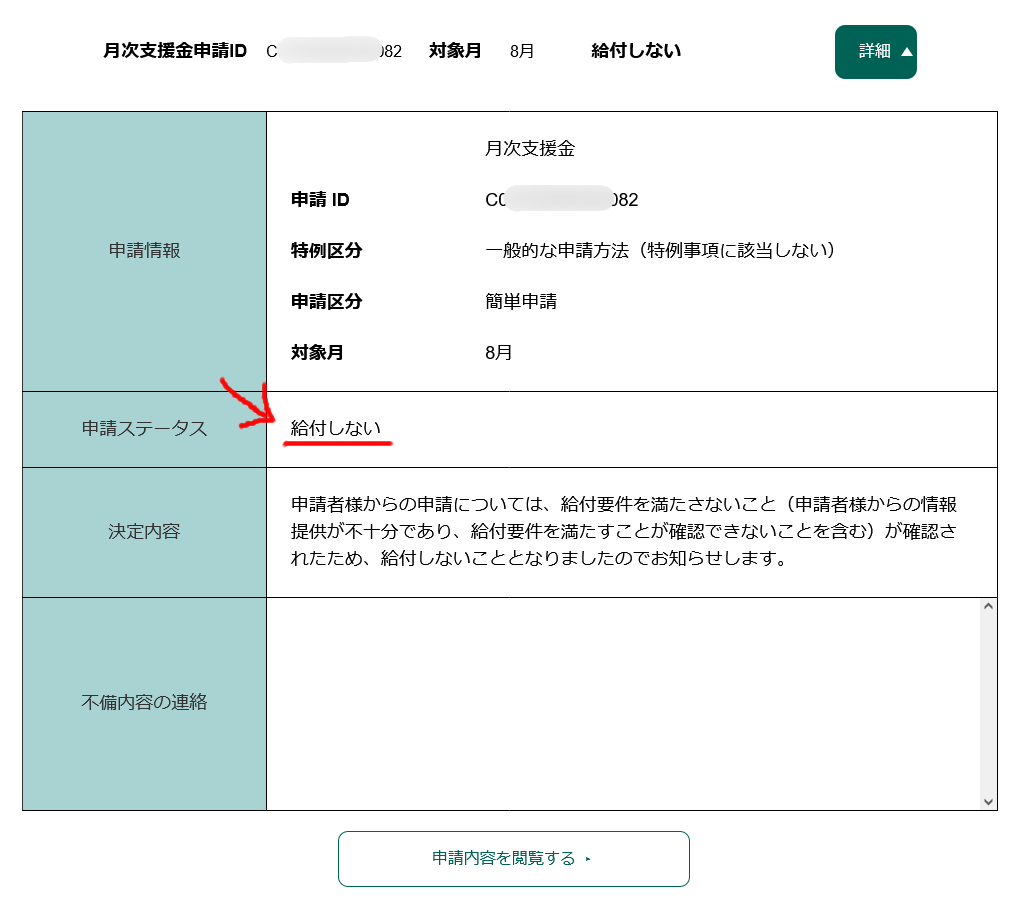Select the 給付しない status in 申請ステータス row
The height and width of the screenshot is (912, 1018).
[336, 428]
